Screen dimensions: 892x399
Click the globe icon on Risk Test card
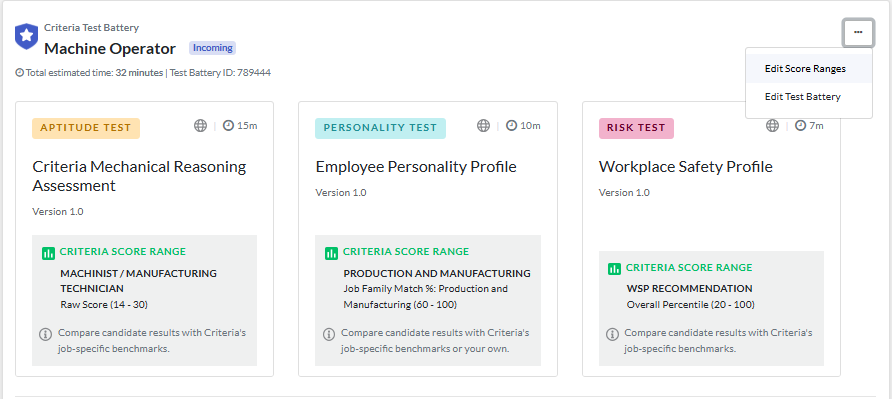(x=772, y=126)
